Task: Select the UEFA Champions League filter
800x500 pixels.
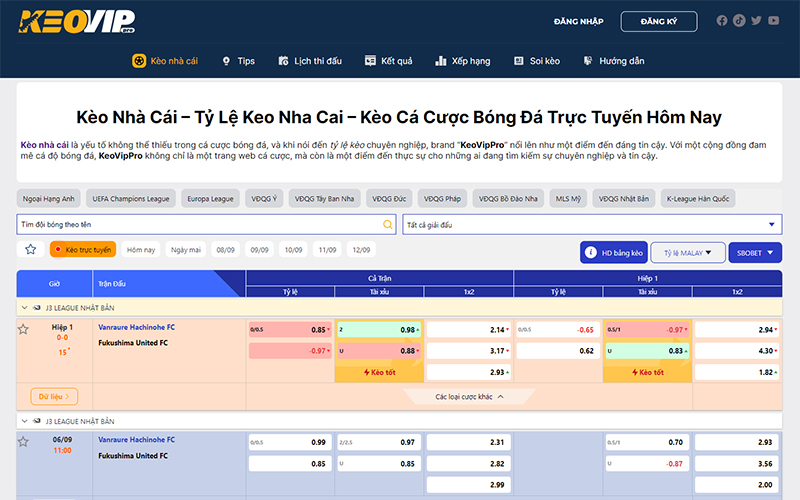Action: [144, 198]
